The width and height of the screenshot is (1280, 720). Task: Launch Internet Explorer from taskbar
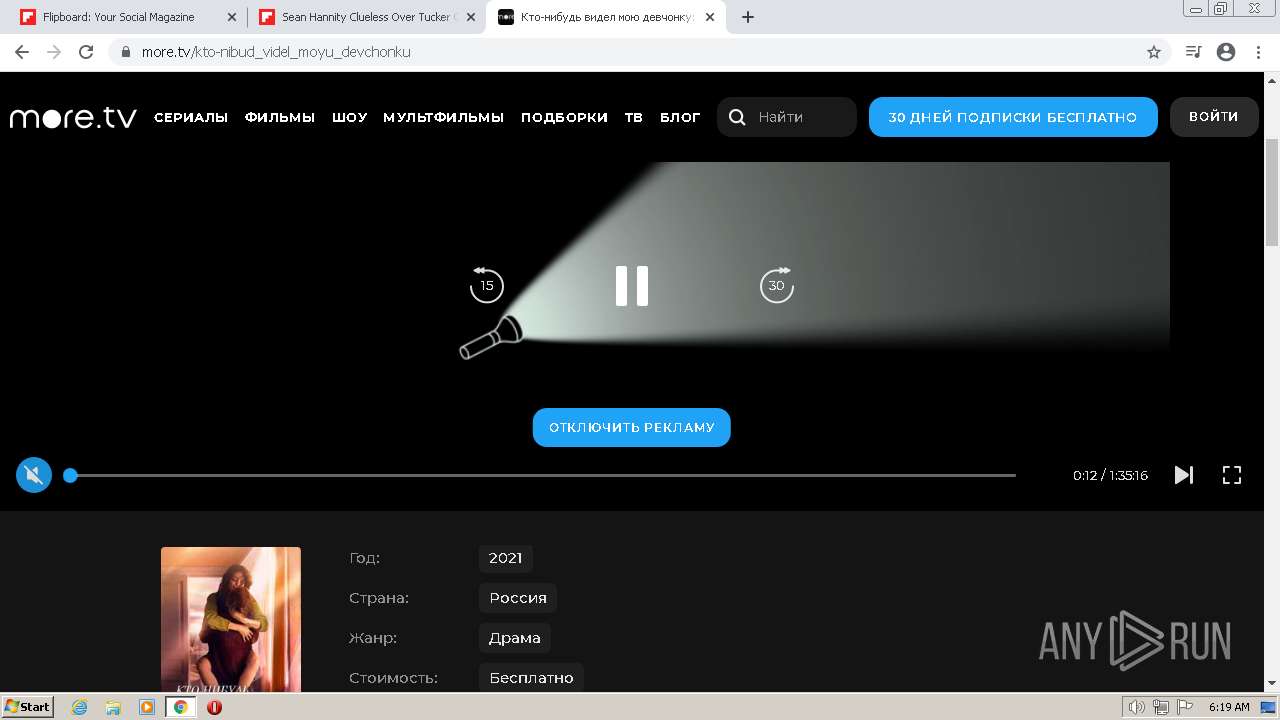tap(79, 707)
